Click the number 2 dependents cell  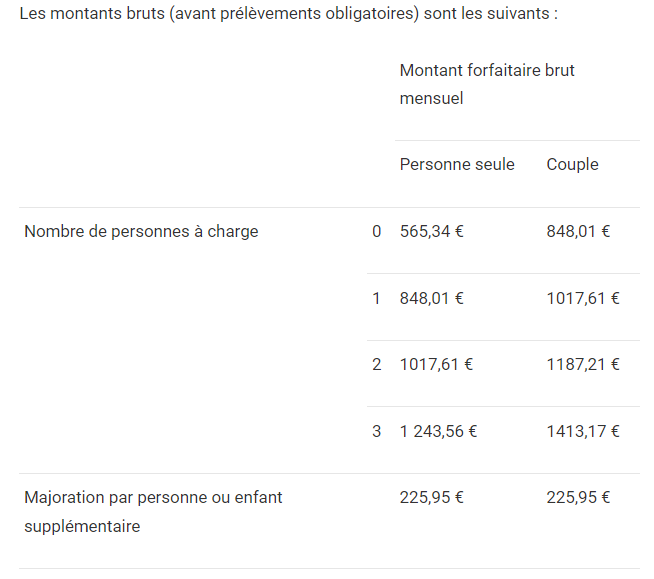[x=377, y=364]
